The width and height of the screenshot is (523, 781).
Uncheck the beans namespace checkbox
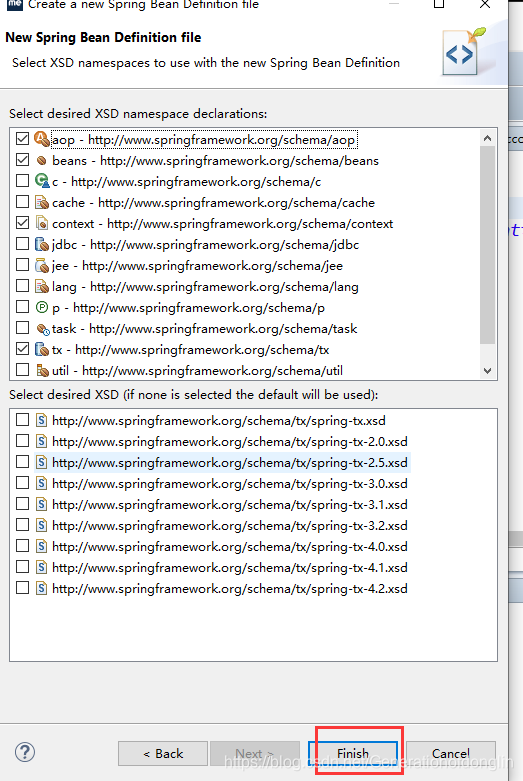tap(22, 159)
